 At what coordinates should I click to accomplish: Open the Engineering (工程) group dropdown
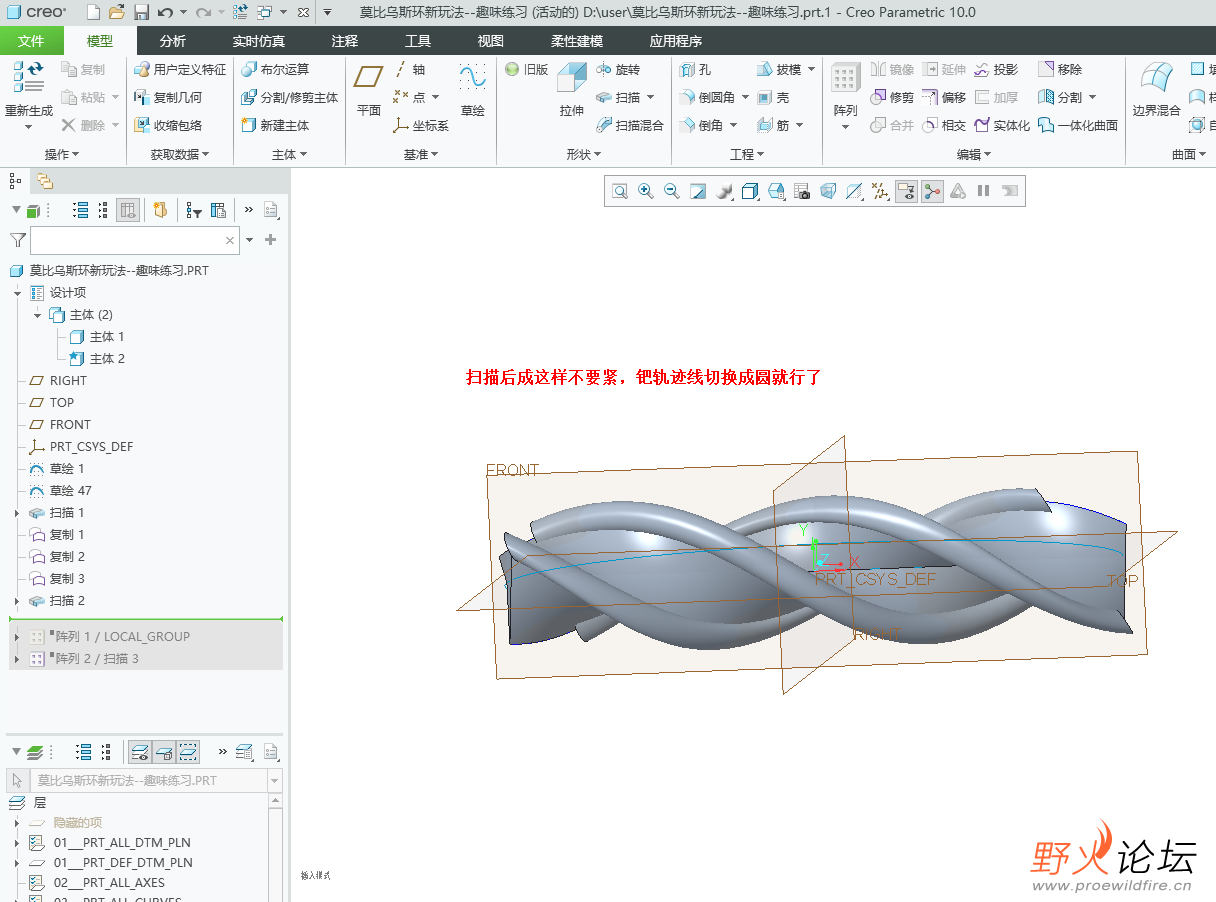(747, 154)
